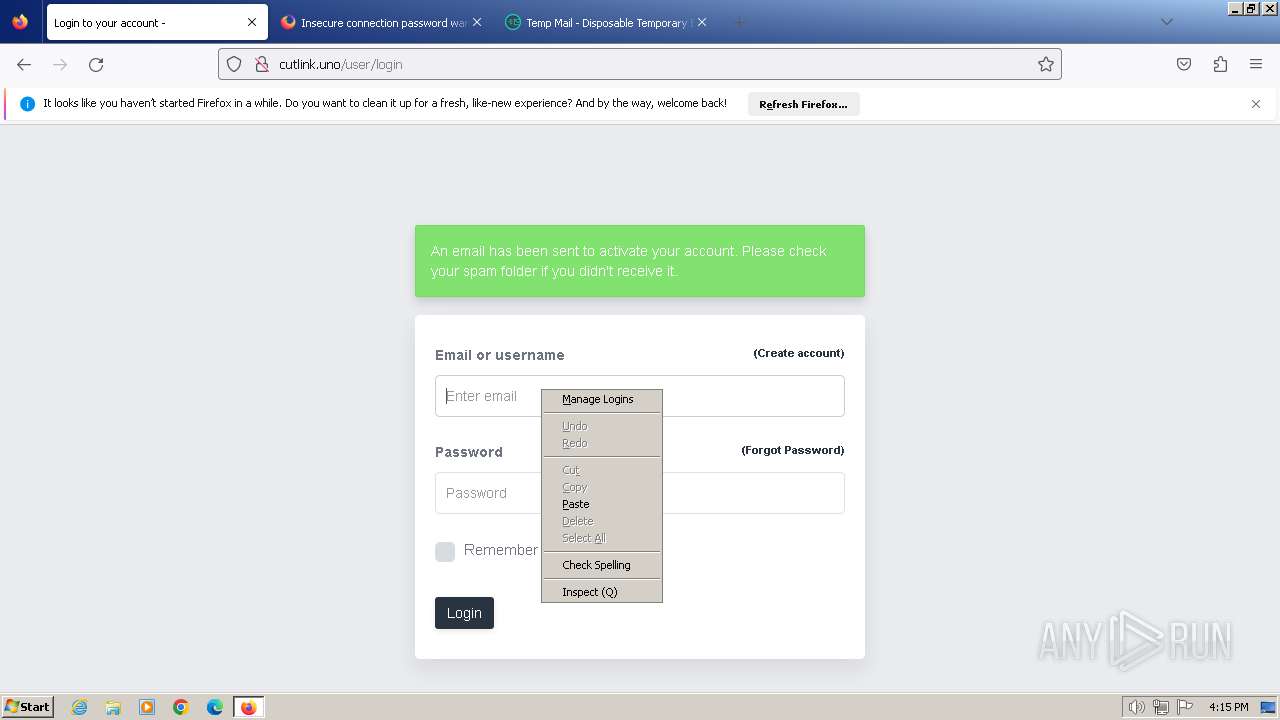Open the shield tracking protection icon
The width and height of the screenshot is (1280, 720).
coord(234,64)
